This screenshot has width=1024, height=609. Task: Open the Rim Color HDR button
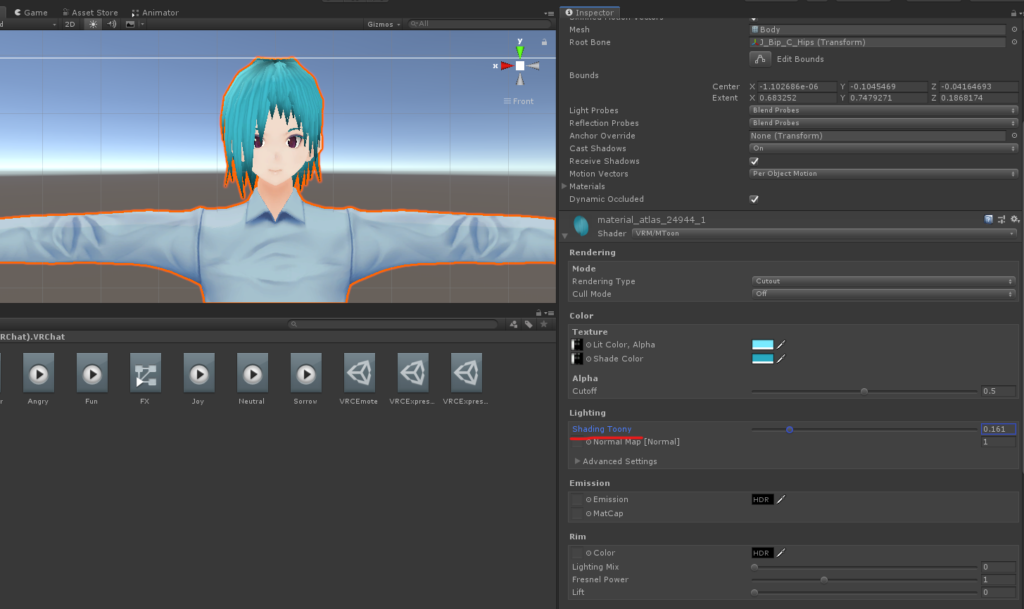pos(762,553)
